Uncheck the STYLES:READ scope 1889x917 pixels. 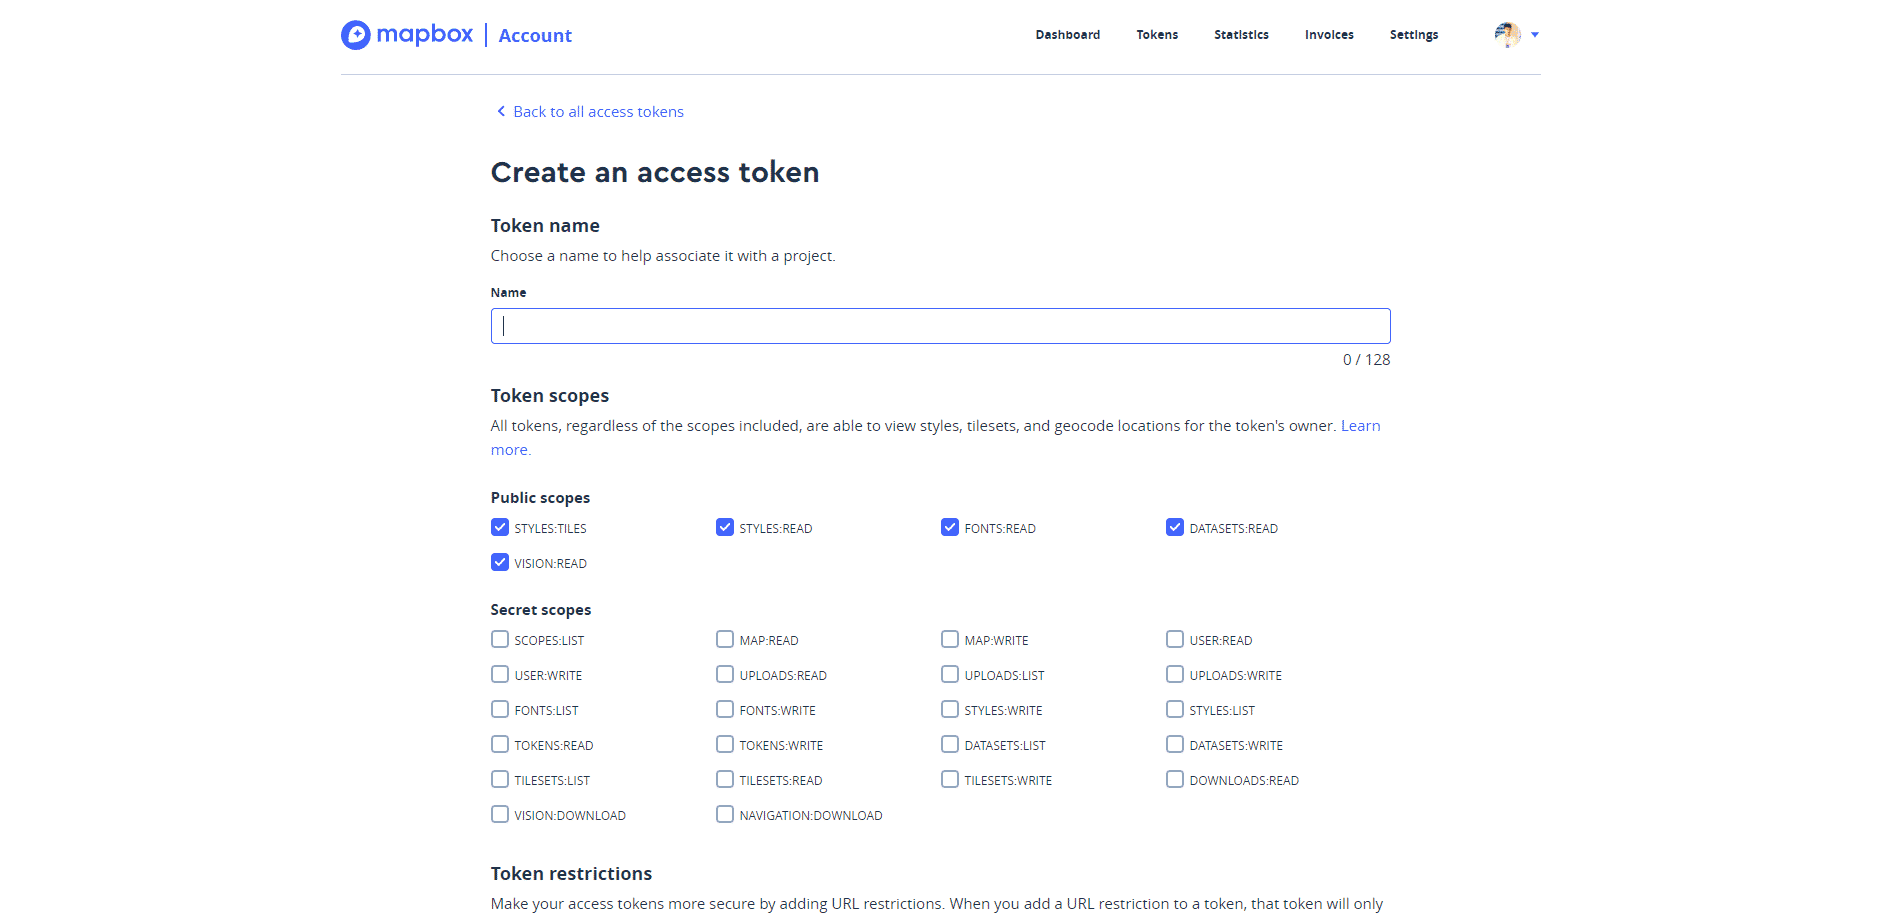click(x=725, y=527)
